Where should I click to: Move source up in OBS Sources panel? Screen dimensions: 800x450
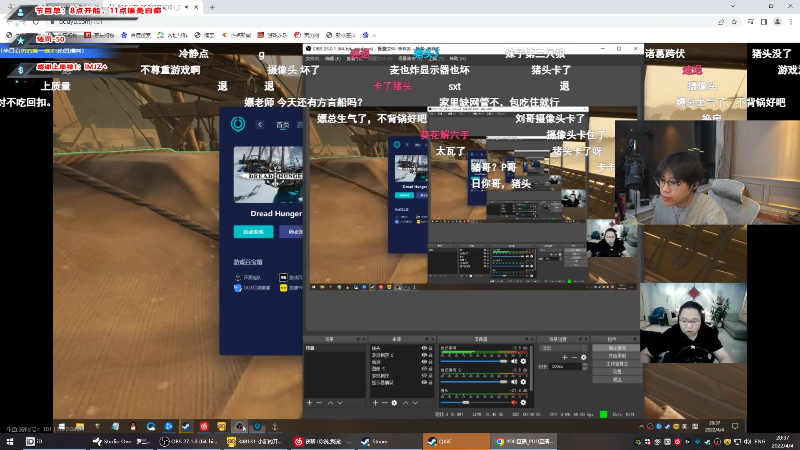click(x=406, y=403)
